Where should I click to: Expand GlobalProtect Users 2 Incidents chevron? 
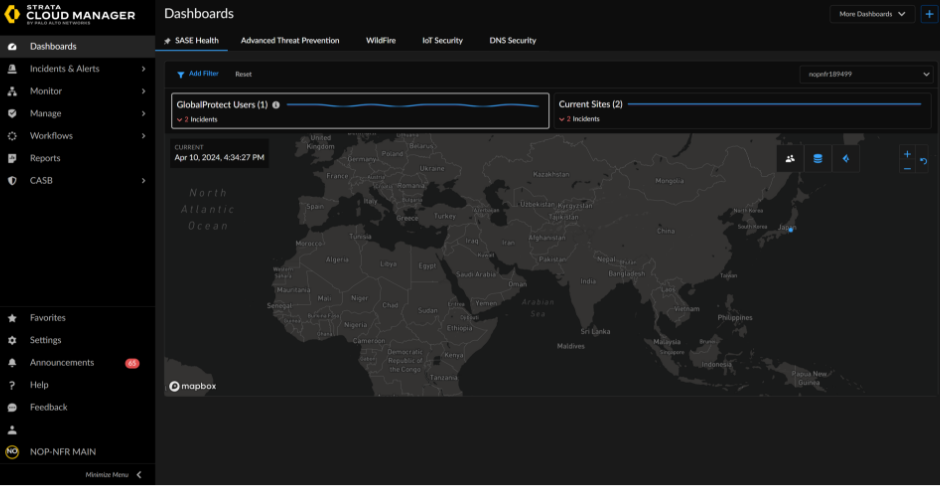coord(179,120)
